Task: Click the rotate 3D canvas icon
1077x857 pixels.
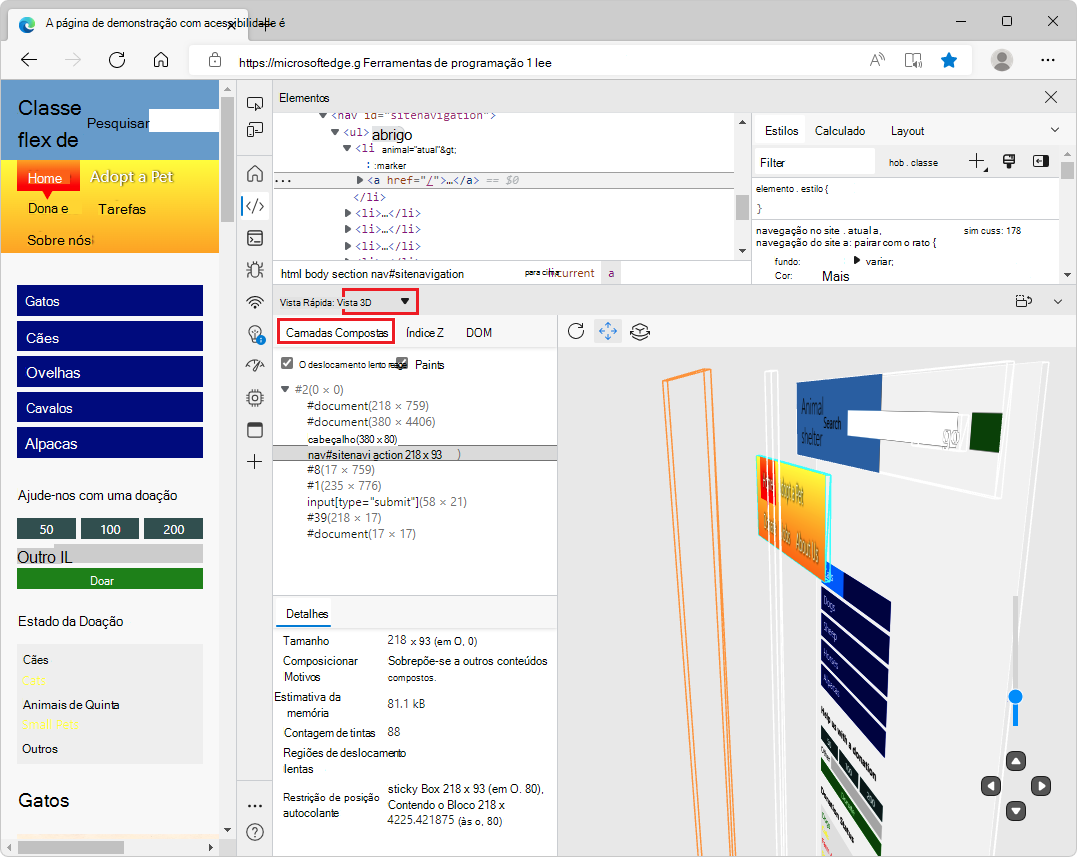Action: click(x=639, y=332)
